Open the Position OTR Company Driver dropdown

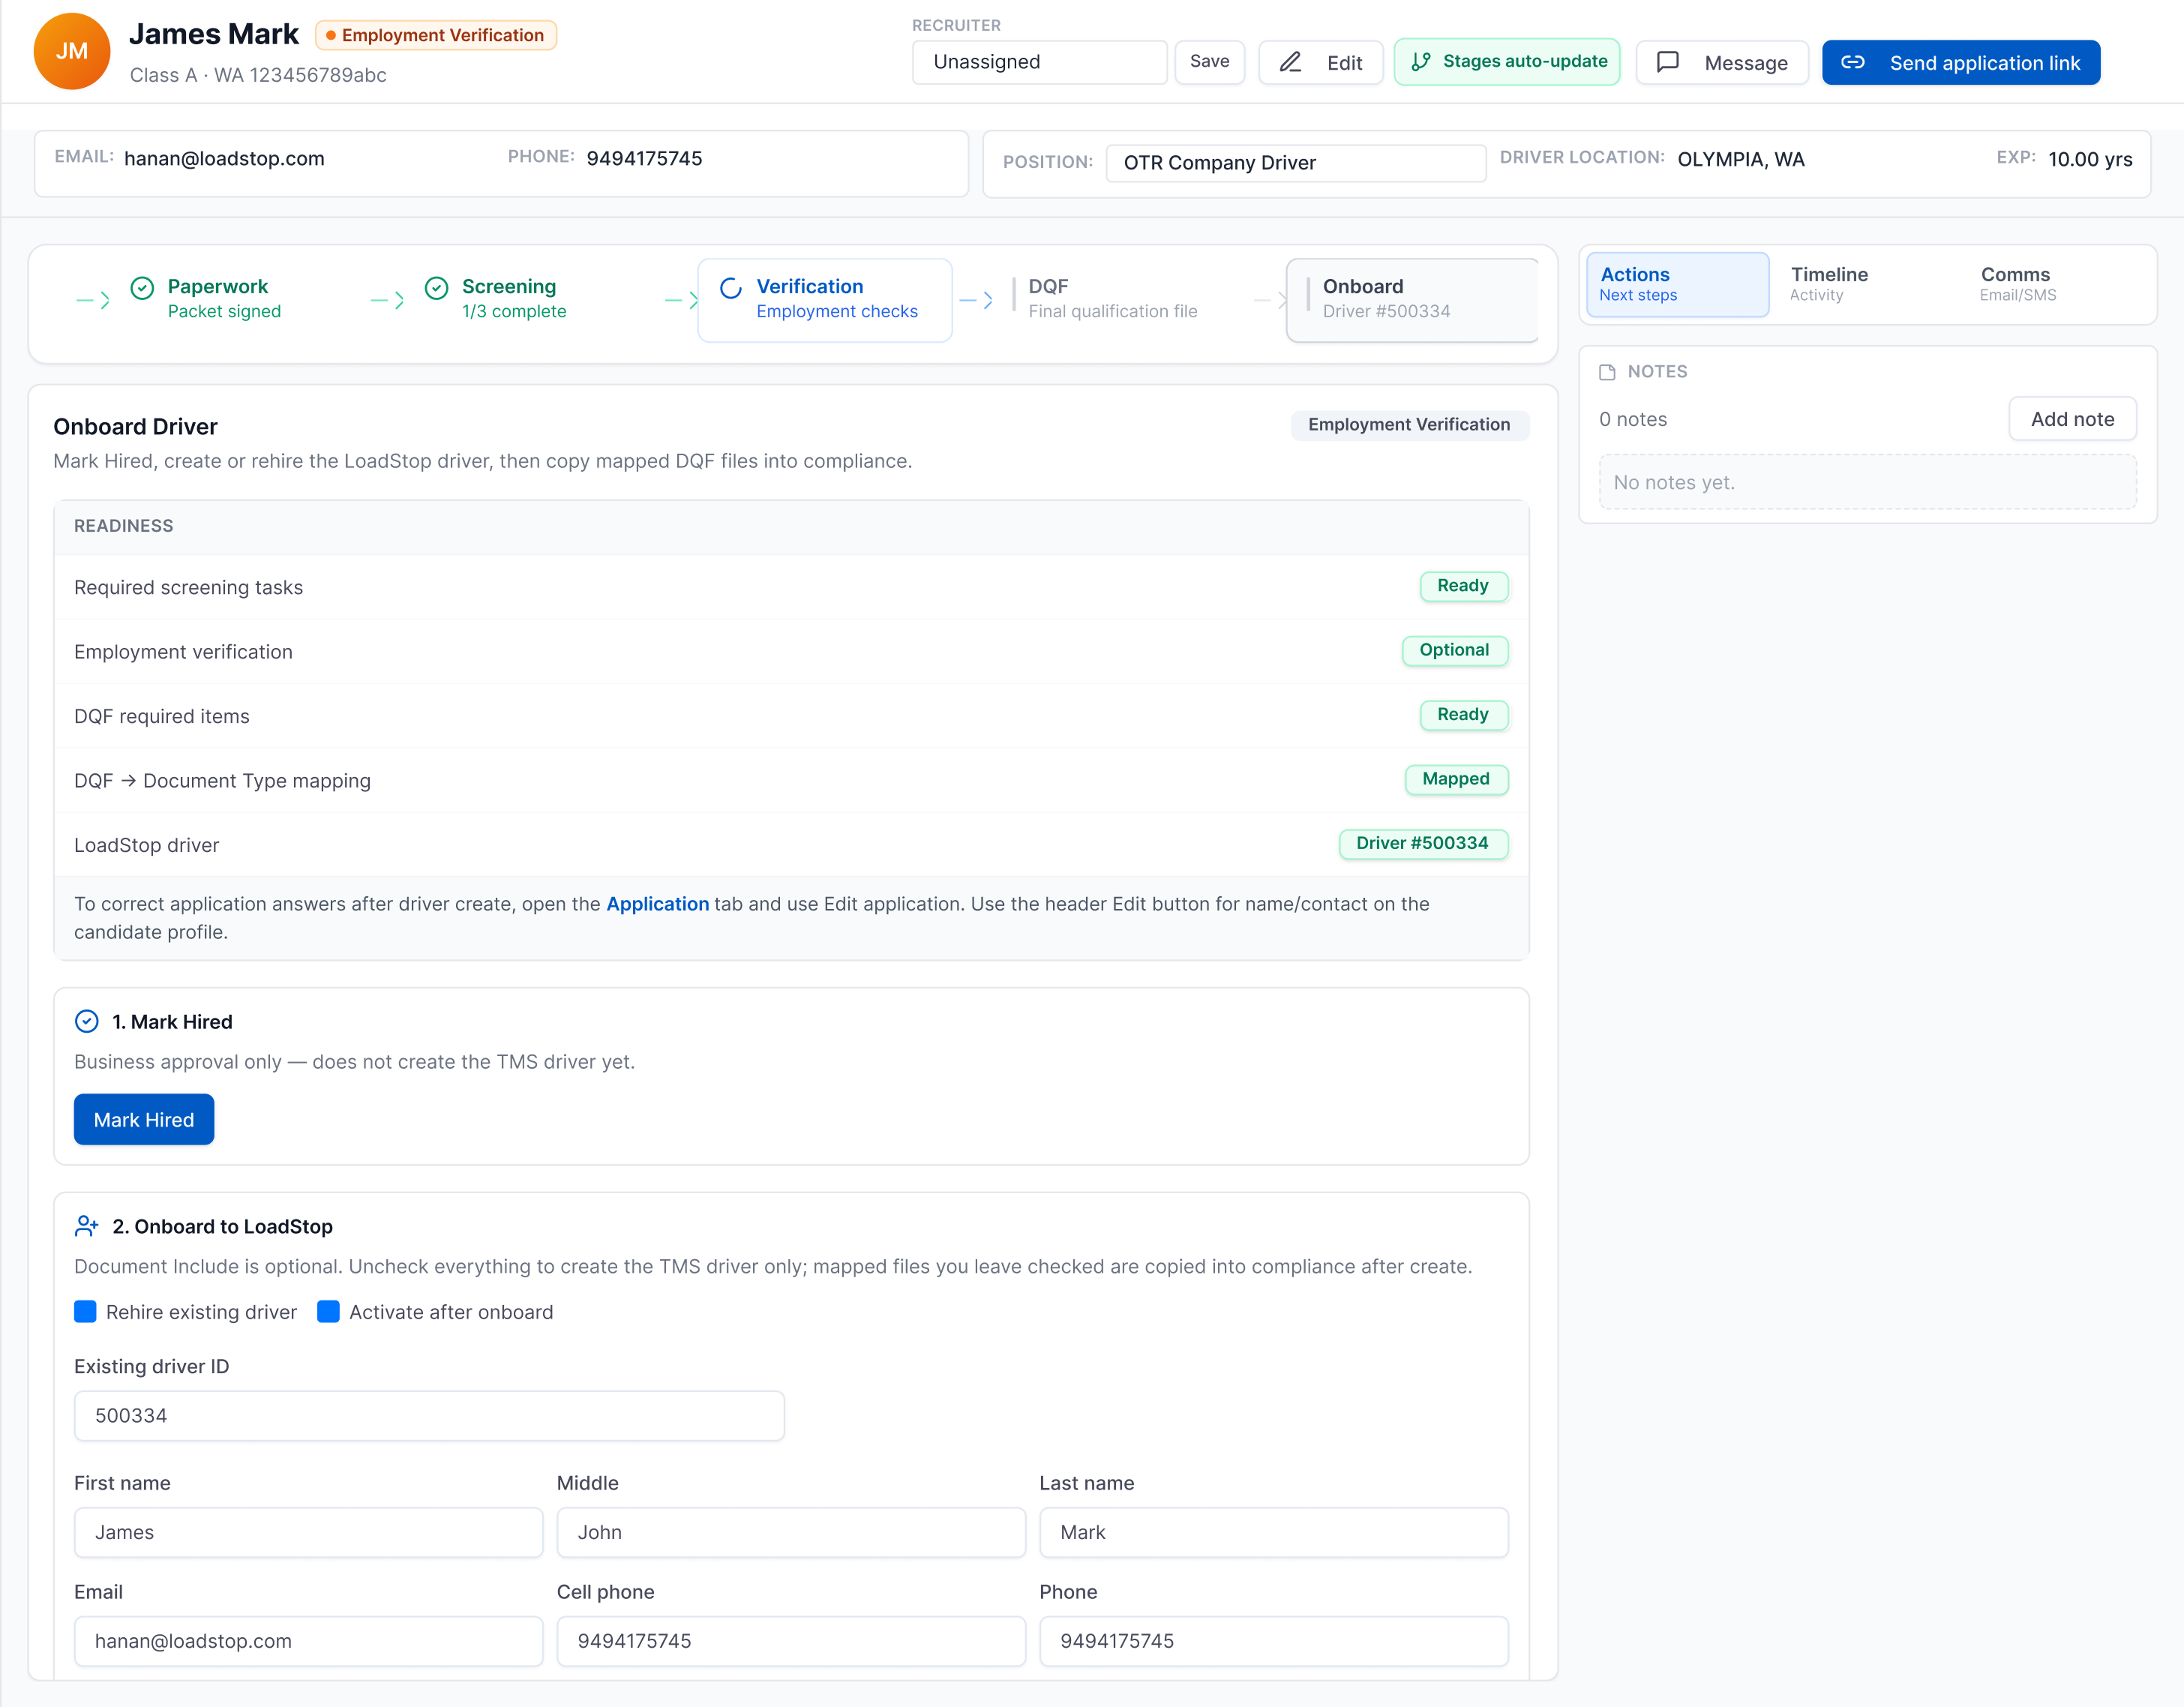1295,163
